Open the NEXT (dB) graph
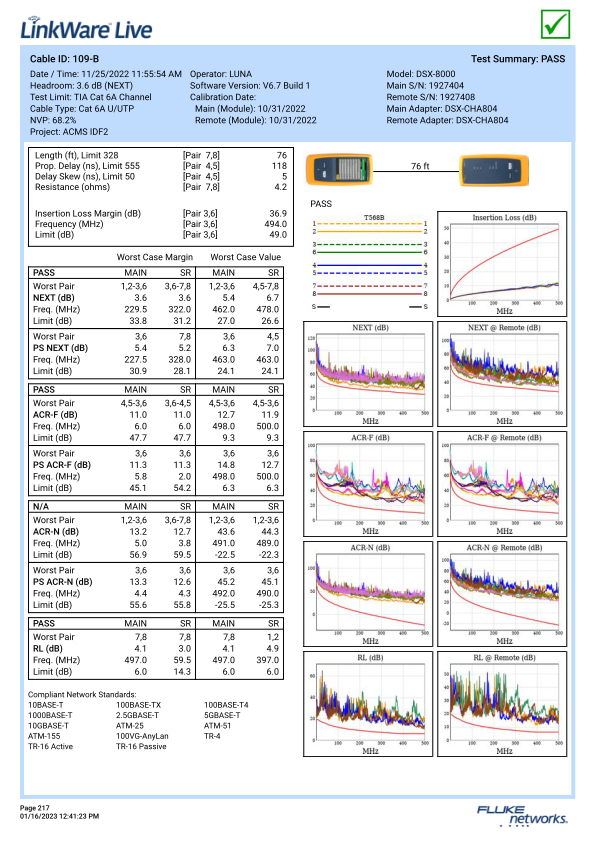This screenshot has height=841, width=595. click(368, 374)
